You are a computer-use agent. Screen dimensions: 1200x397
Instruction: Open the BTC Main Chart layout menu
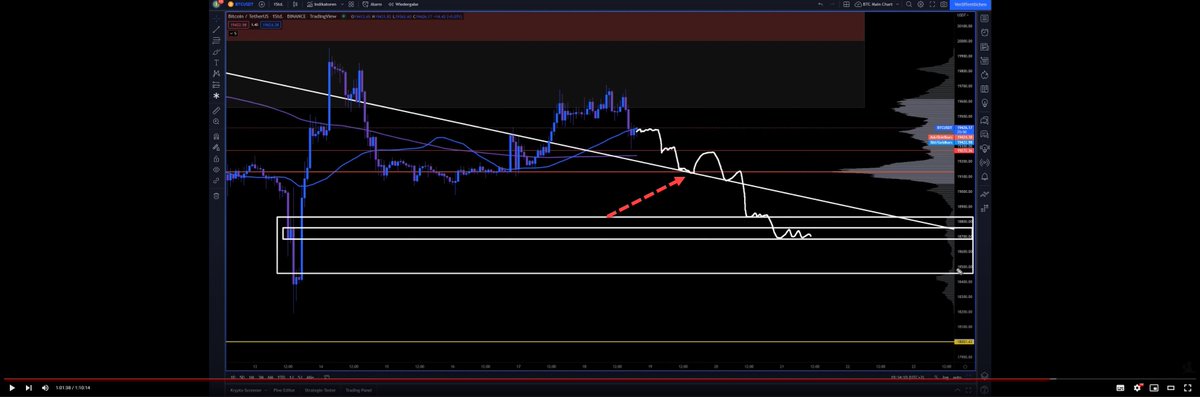(877, 4)
